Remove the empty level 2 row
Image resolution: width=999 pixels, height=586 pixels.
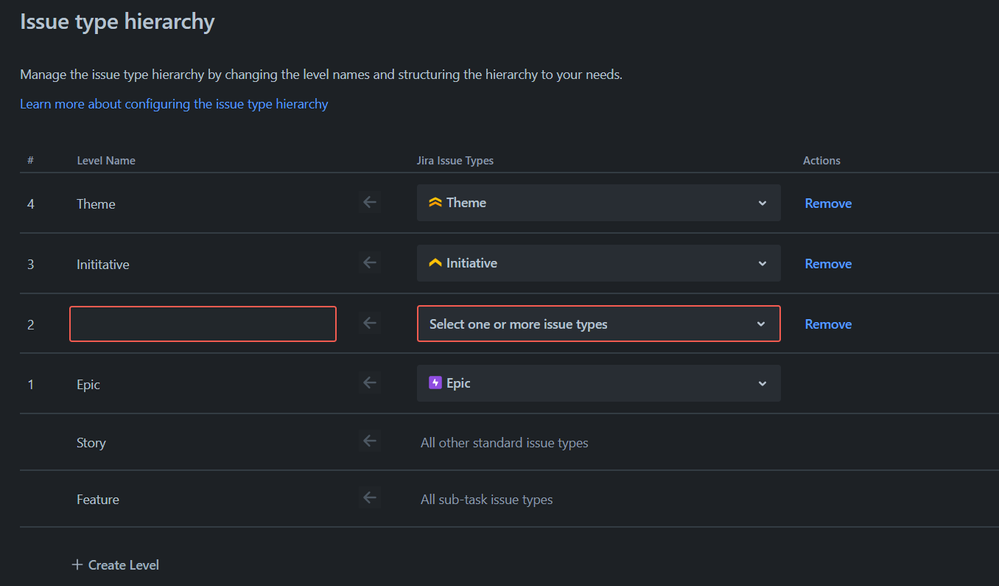pos(828,324)
